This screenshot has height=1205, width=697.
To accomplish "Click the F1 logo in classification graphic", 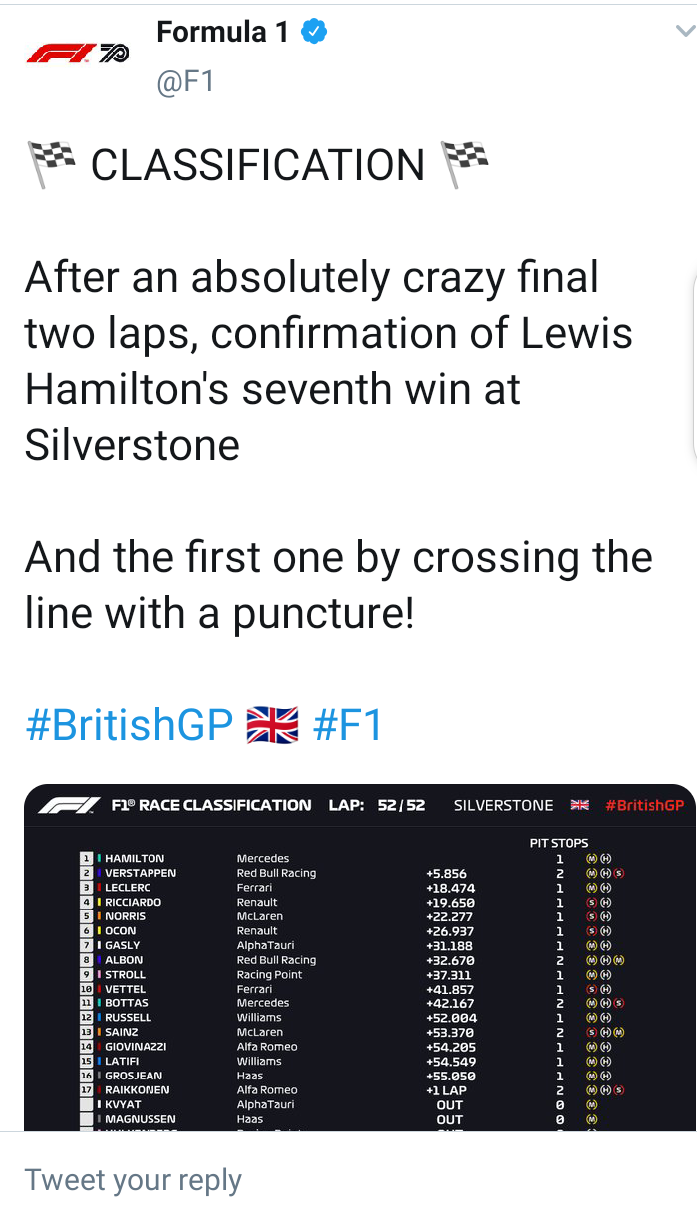I will [70, 805].
